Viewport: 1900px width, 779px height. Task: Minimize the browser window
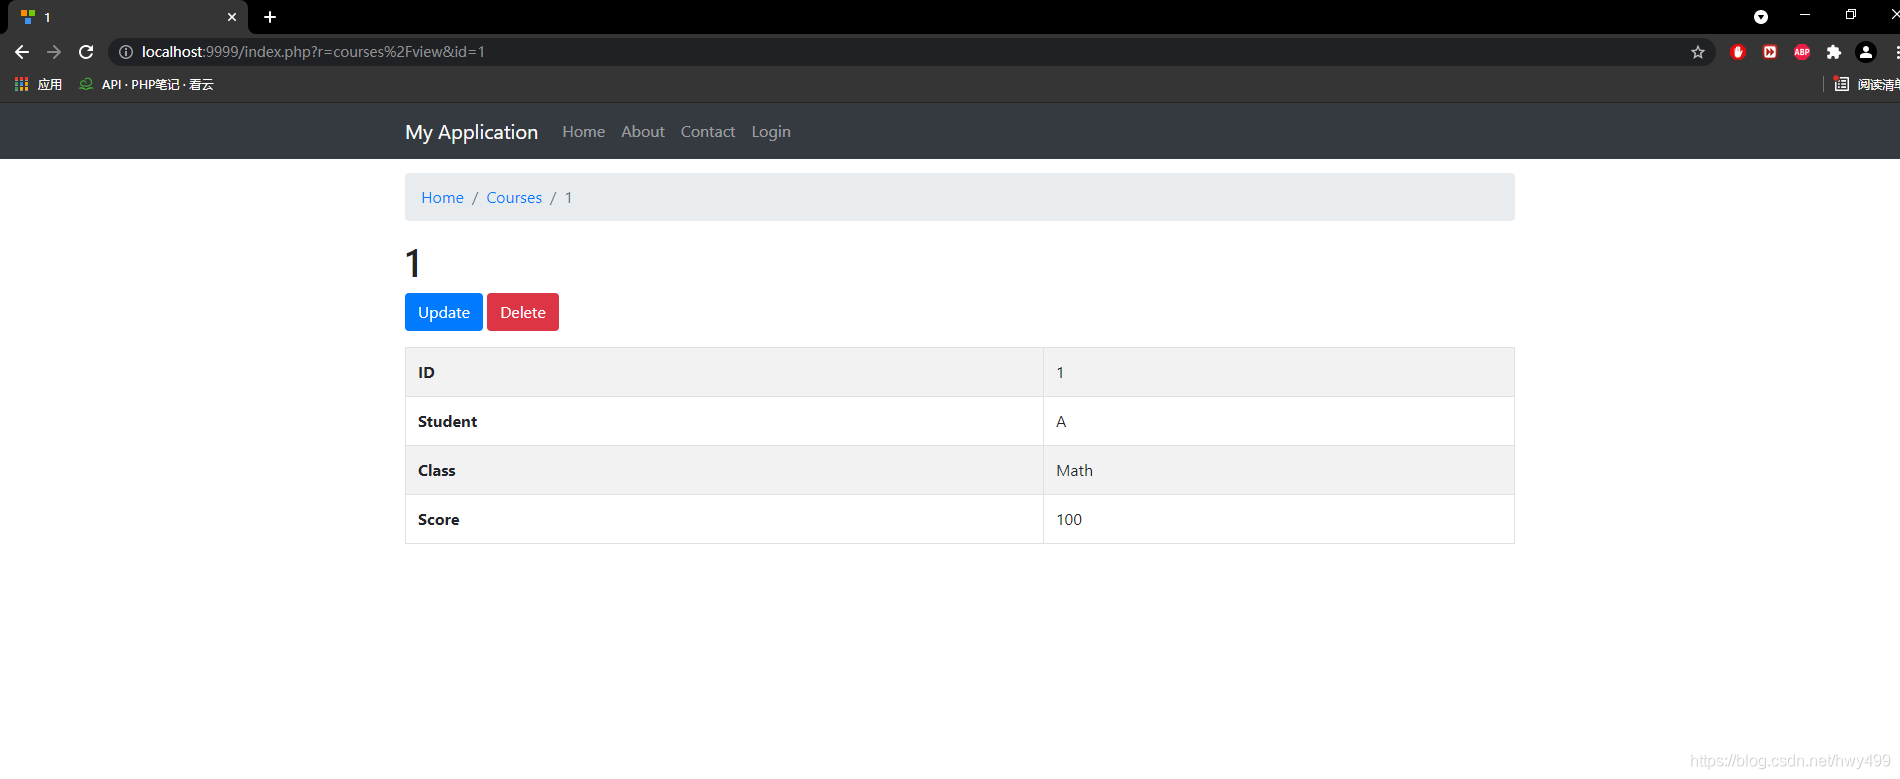(x=1805, y=15)
